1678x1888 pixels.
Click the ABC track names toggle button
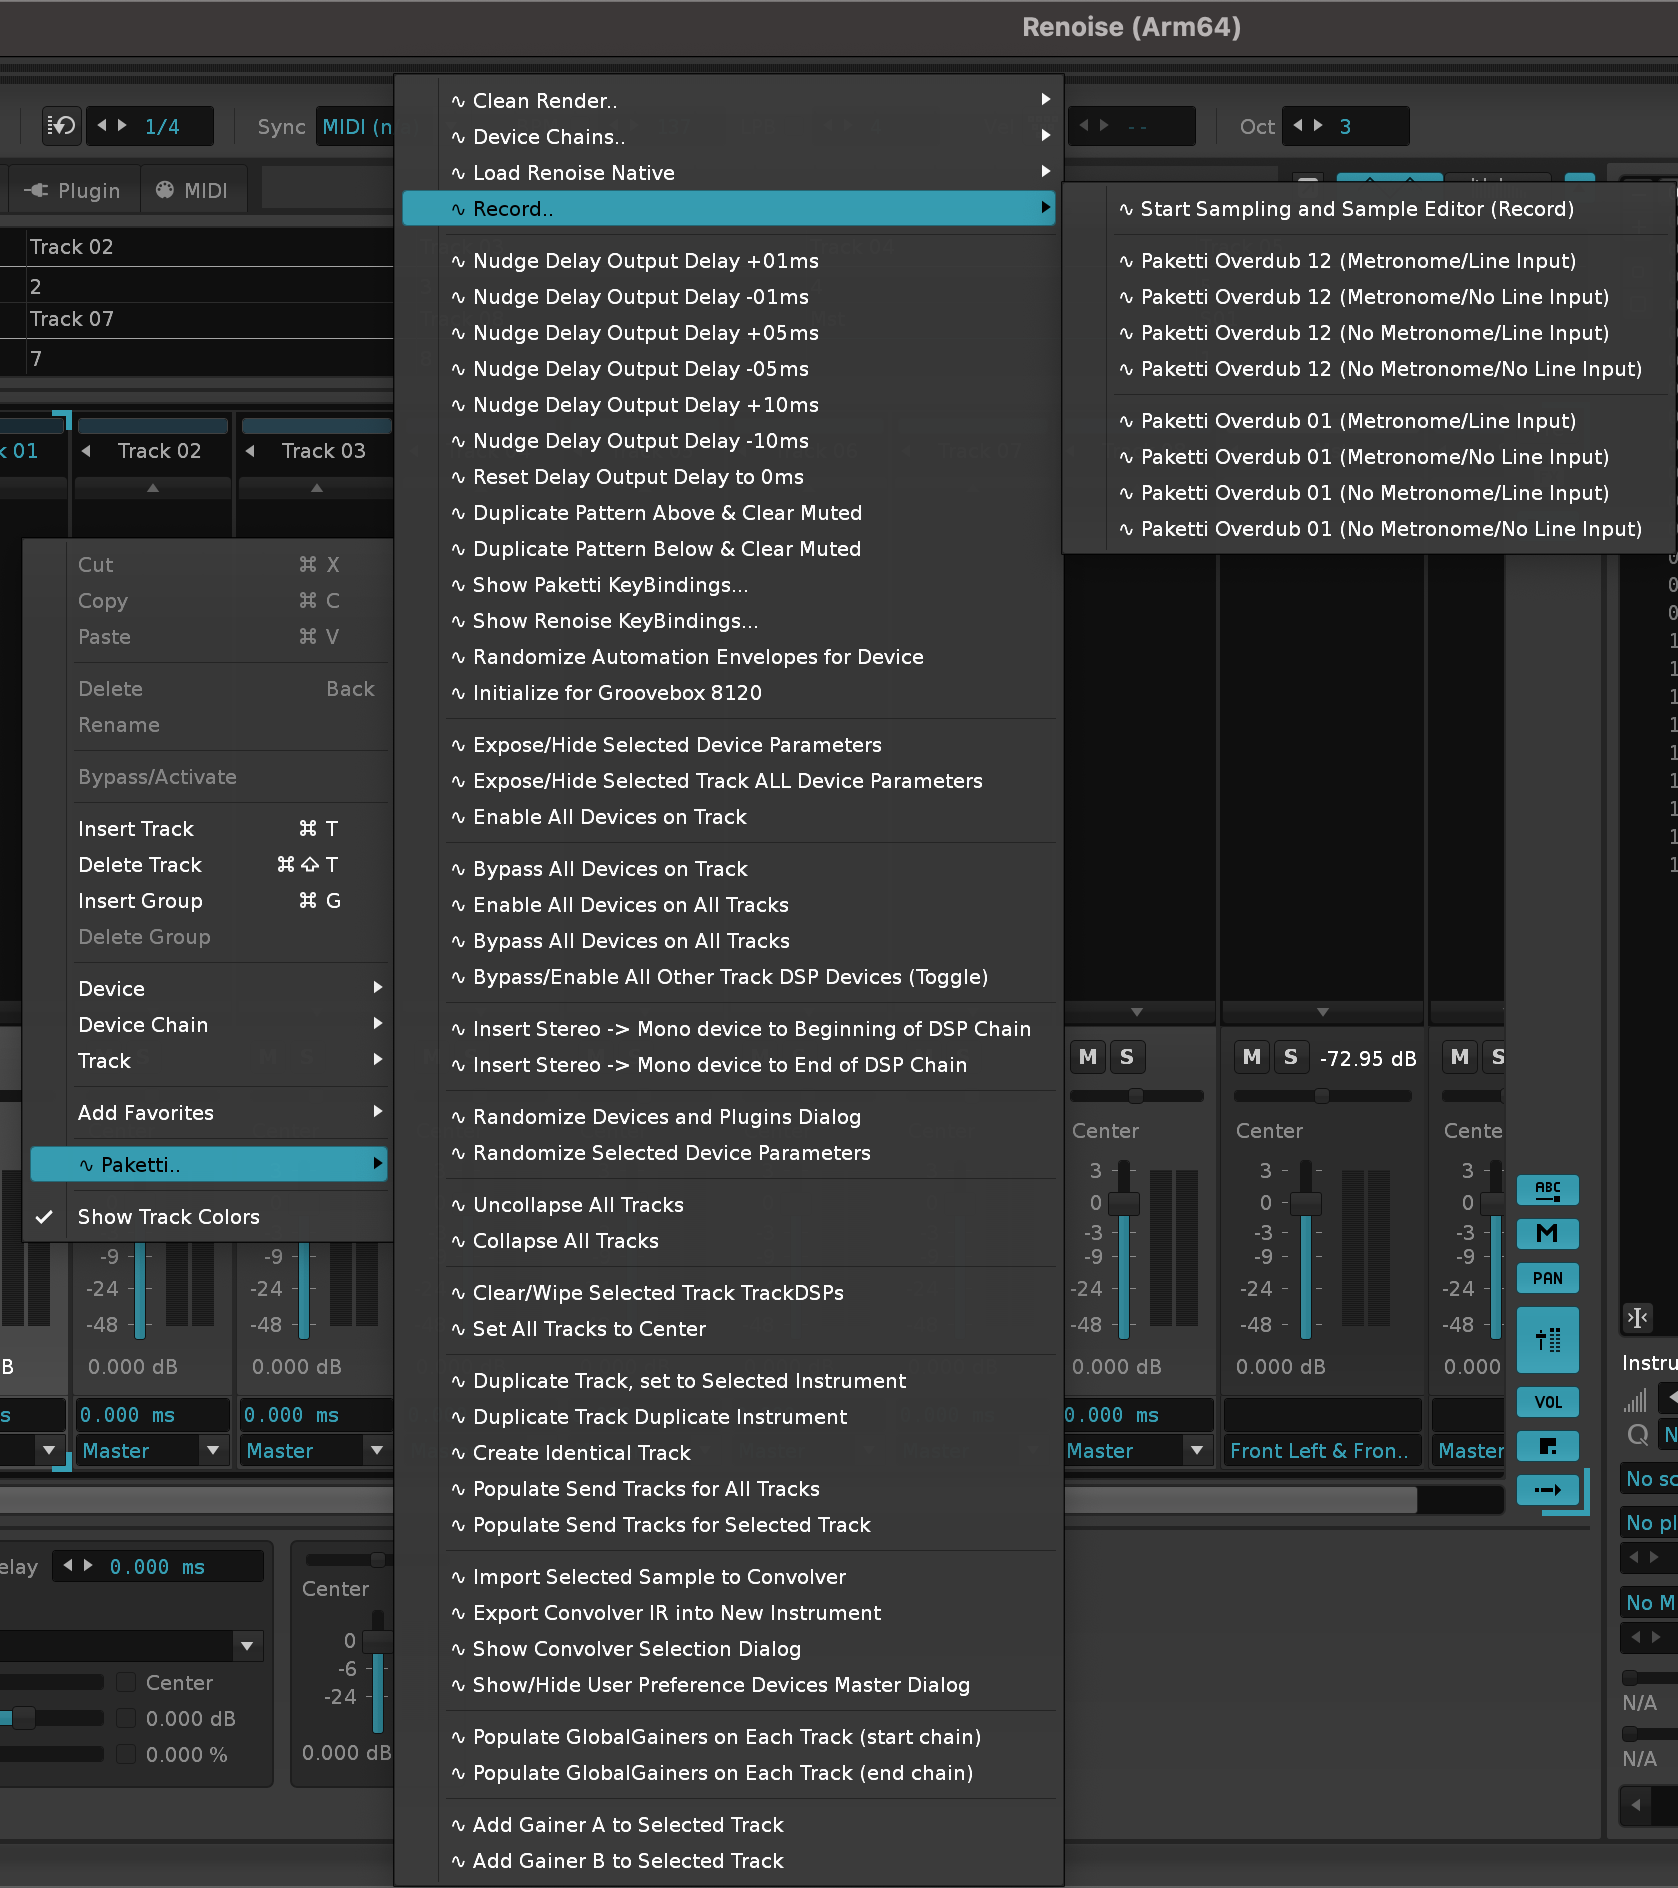(x=1547, y=1189)
